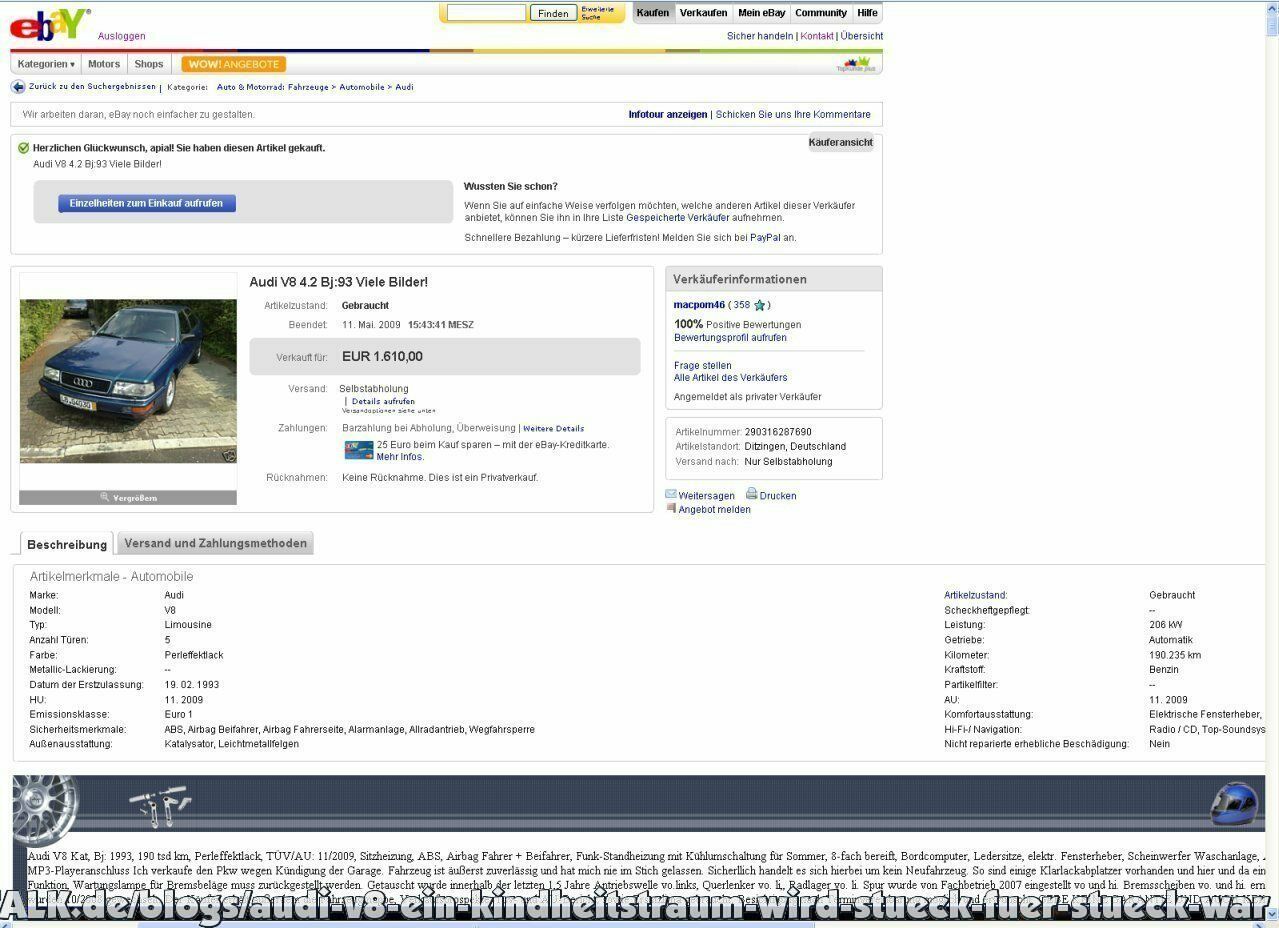Click the Ausloggen link

(x=122, y=36)
